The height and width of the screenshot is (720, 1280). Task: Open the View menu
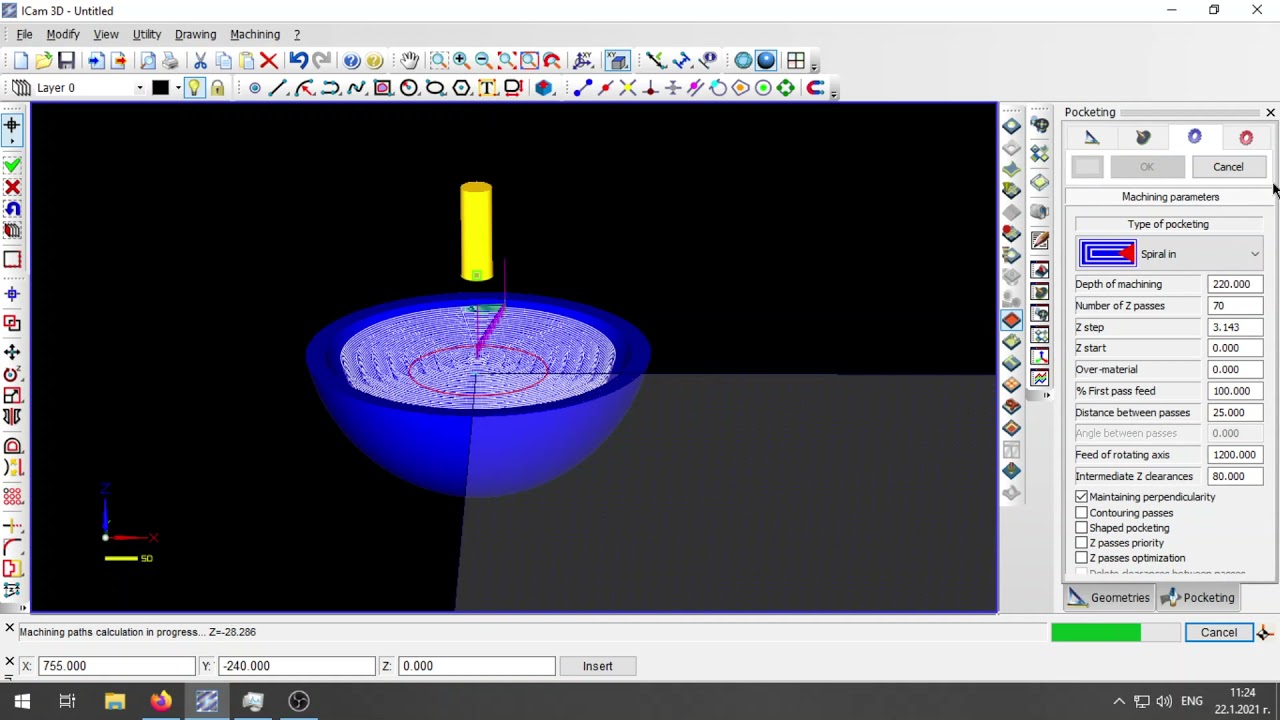click(x=106, y=34)
